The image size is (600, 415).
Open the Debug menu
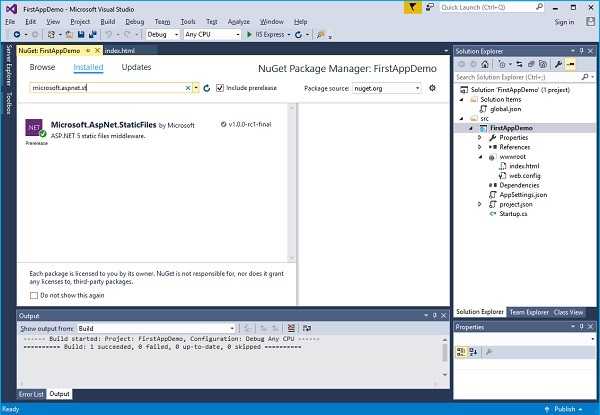click(135, 22)
